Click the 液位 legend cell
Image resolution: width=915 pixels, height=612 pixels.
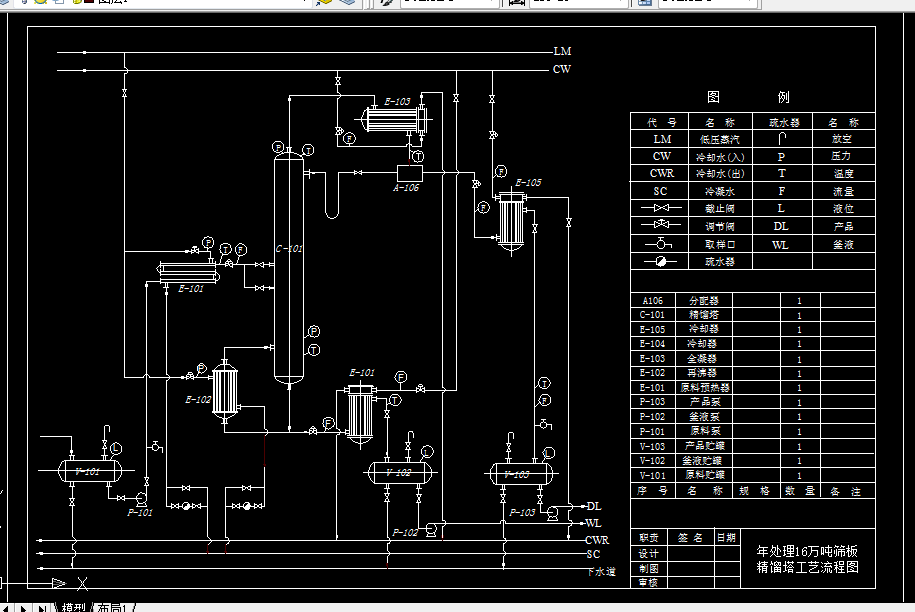(843, 208)
